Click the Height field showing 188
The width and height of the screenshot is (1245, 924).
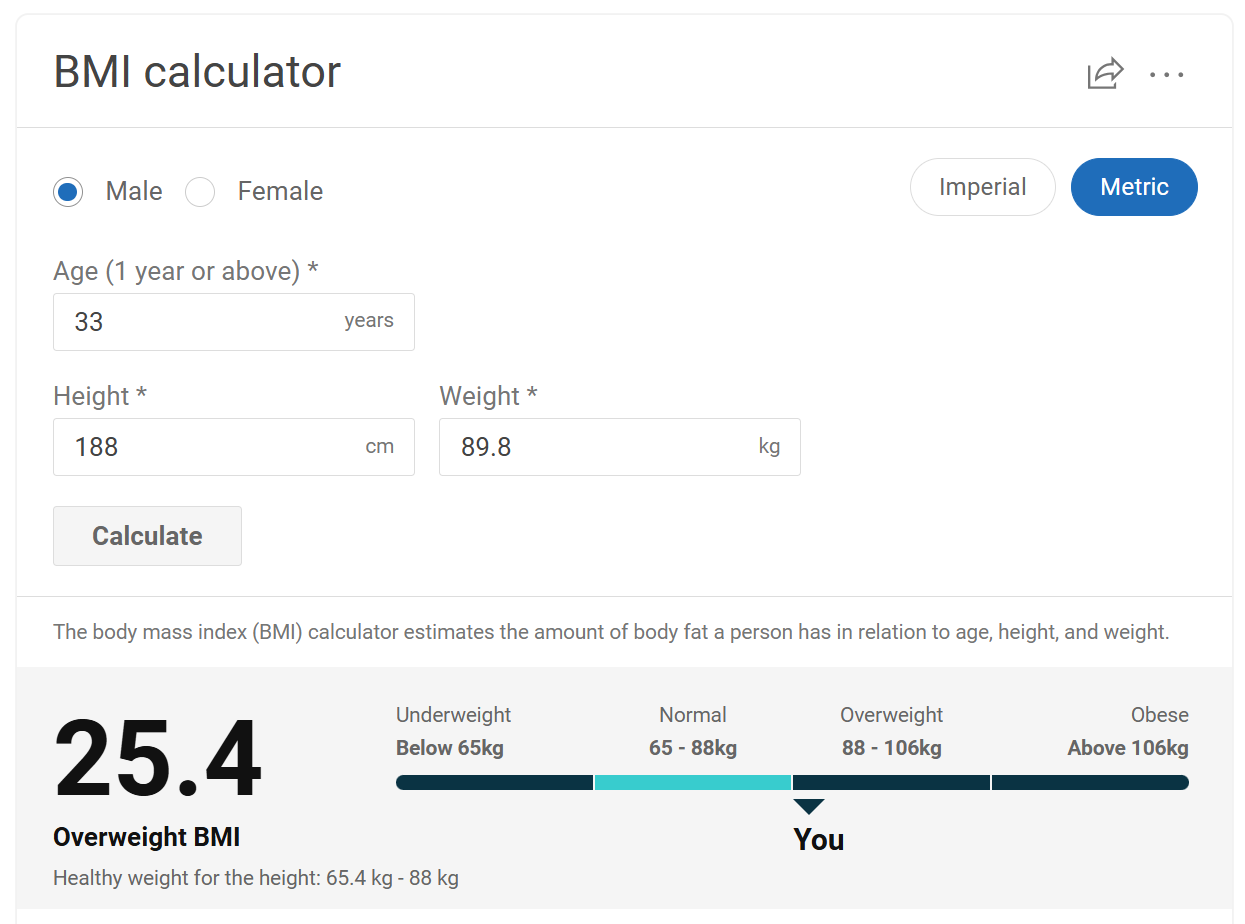tap(234, 447)
